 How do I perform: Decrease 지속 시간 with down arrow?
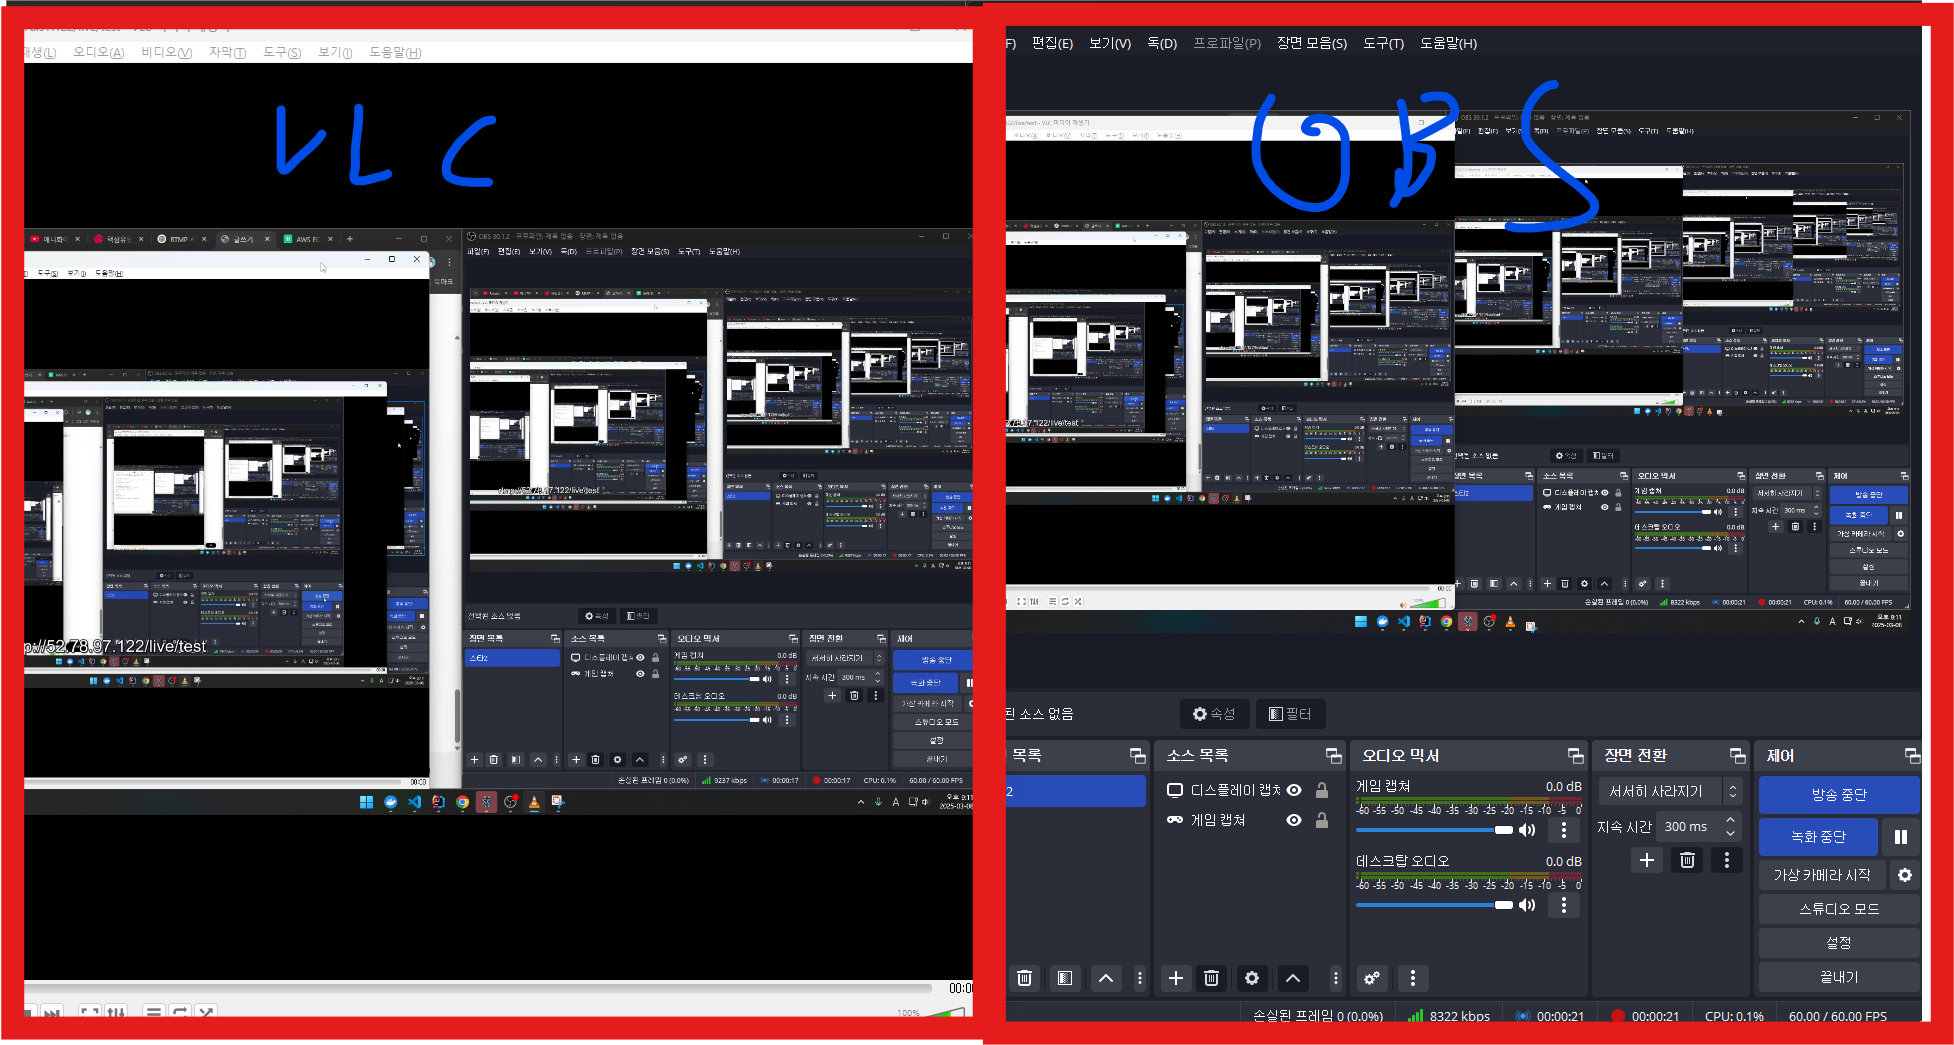(x=1730, y=833)
